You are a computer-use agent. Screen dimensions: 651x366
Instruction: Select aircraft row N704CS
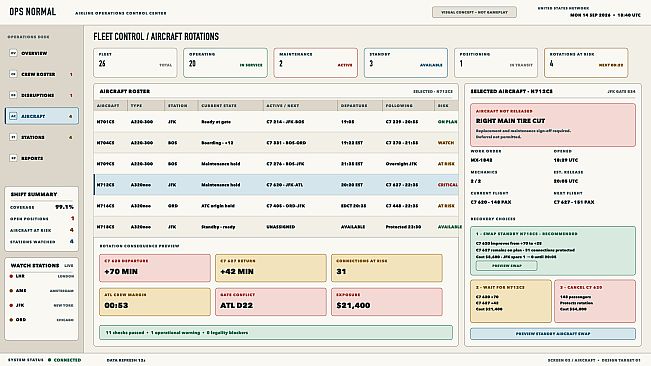point(276,143)
